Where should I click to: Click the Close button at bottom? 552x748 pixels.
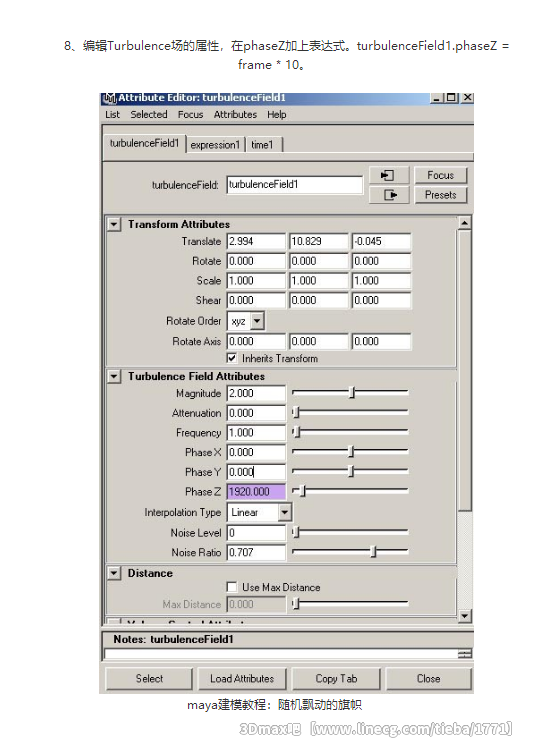pyautogui.click(x=428, y=678)
